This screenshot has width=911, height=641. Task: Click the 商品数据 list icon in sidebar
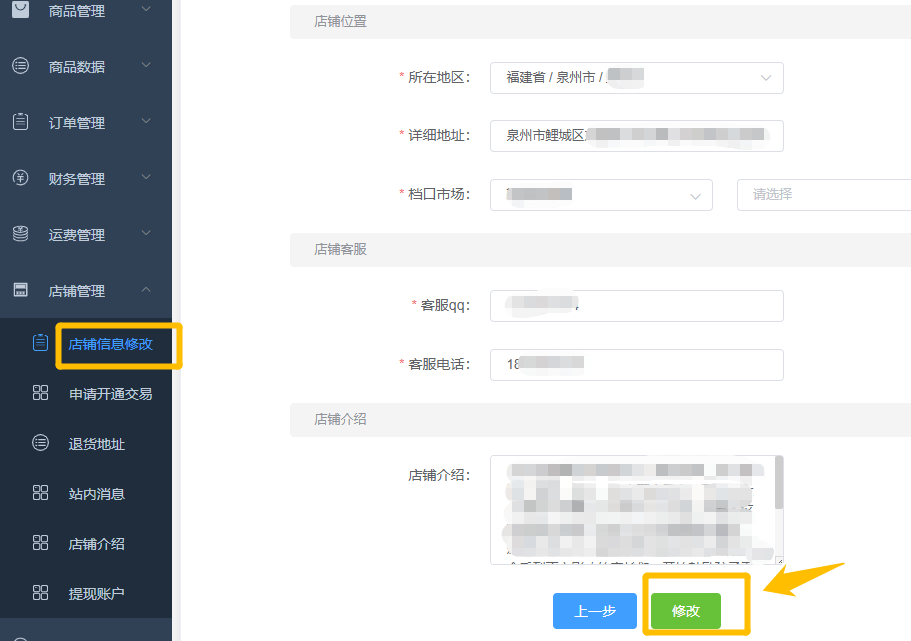point(20,66)
